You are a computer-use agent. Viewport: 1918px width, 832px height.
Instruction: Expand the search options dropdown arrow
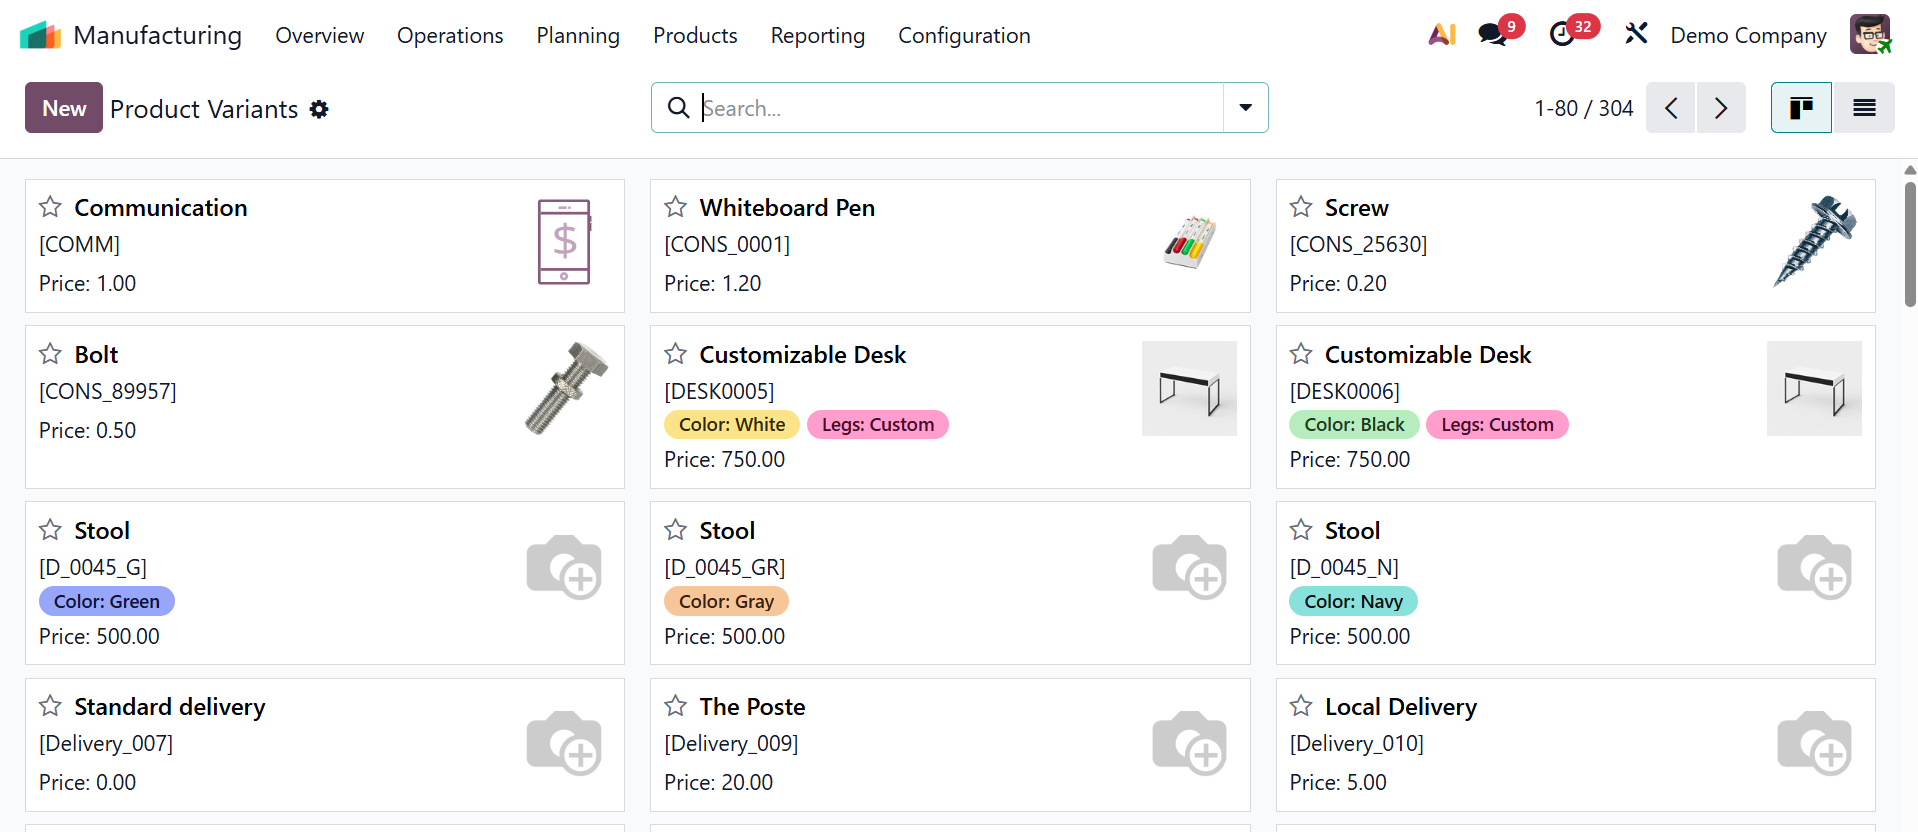tap(1246, 108)
